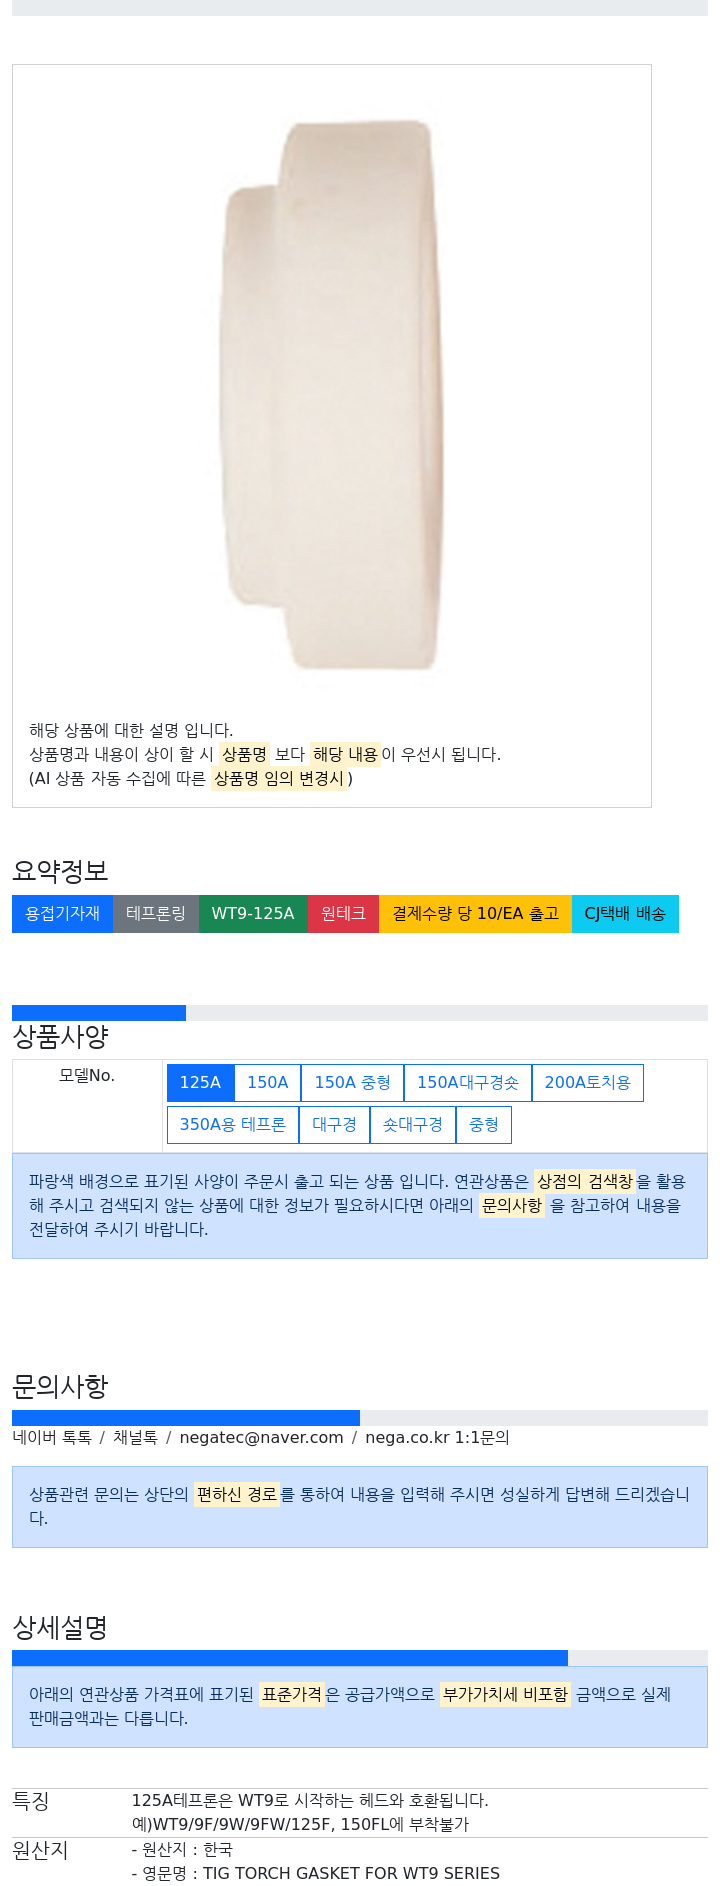Select the 200A토치용 model option
720x1886 pixels.
(x=587, y=1082)
